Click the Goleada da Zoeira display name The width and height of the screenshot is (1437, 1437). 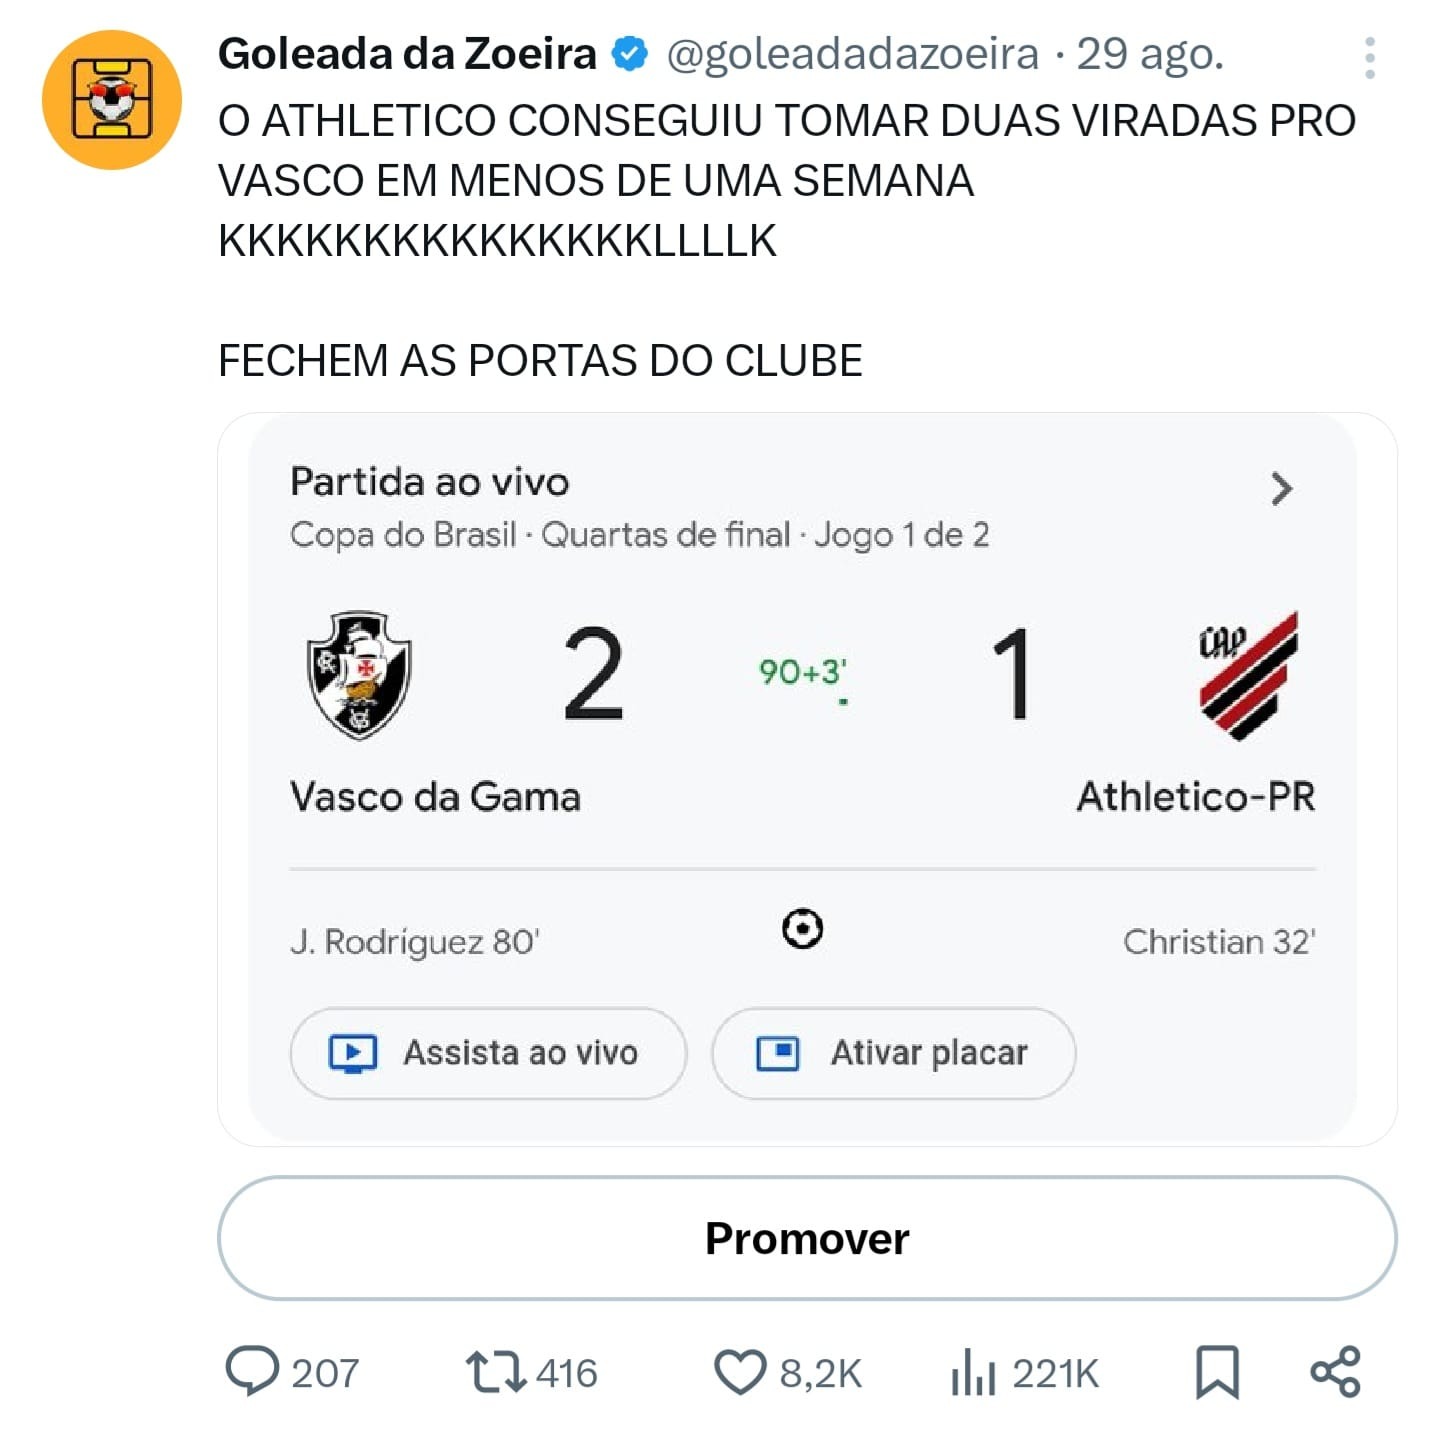pos(407,54)
